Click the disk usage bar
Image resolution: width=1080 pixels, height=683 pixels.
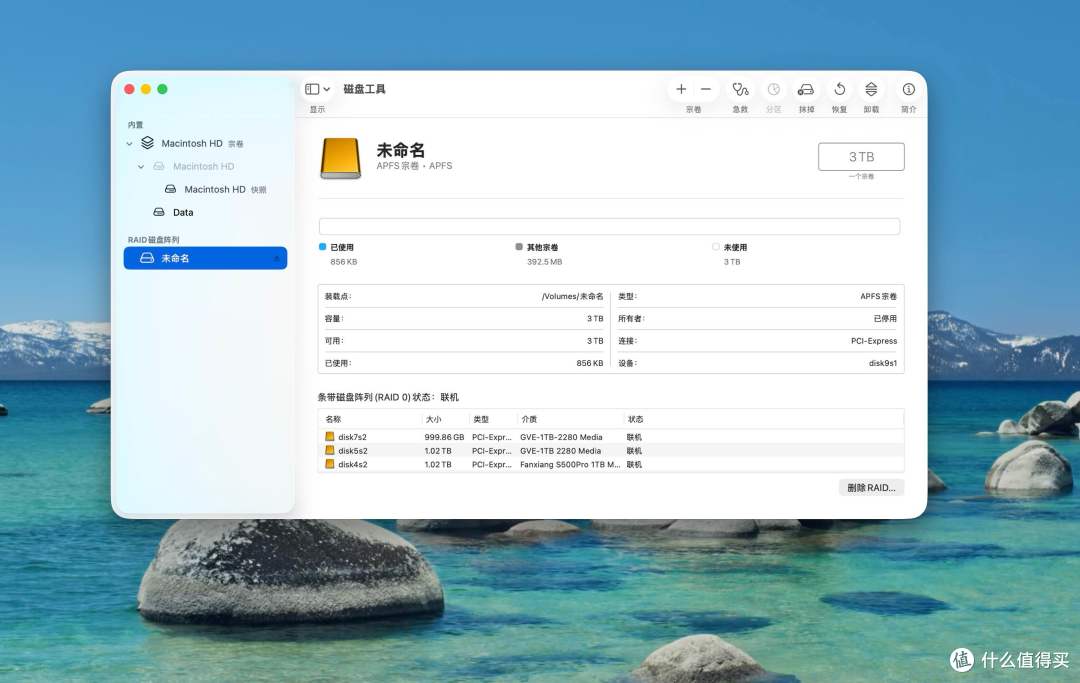[x=610, y=227]
